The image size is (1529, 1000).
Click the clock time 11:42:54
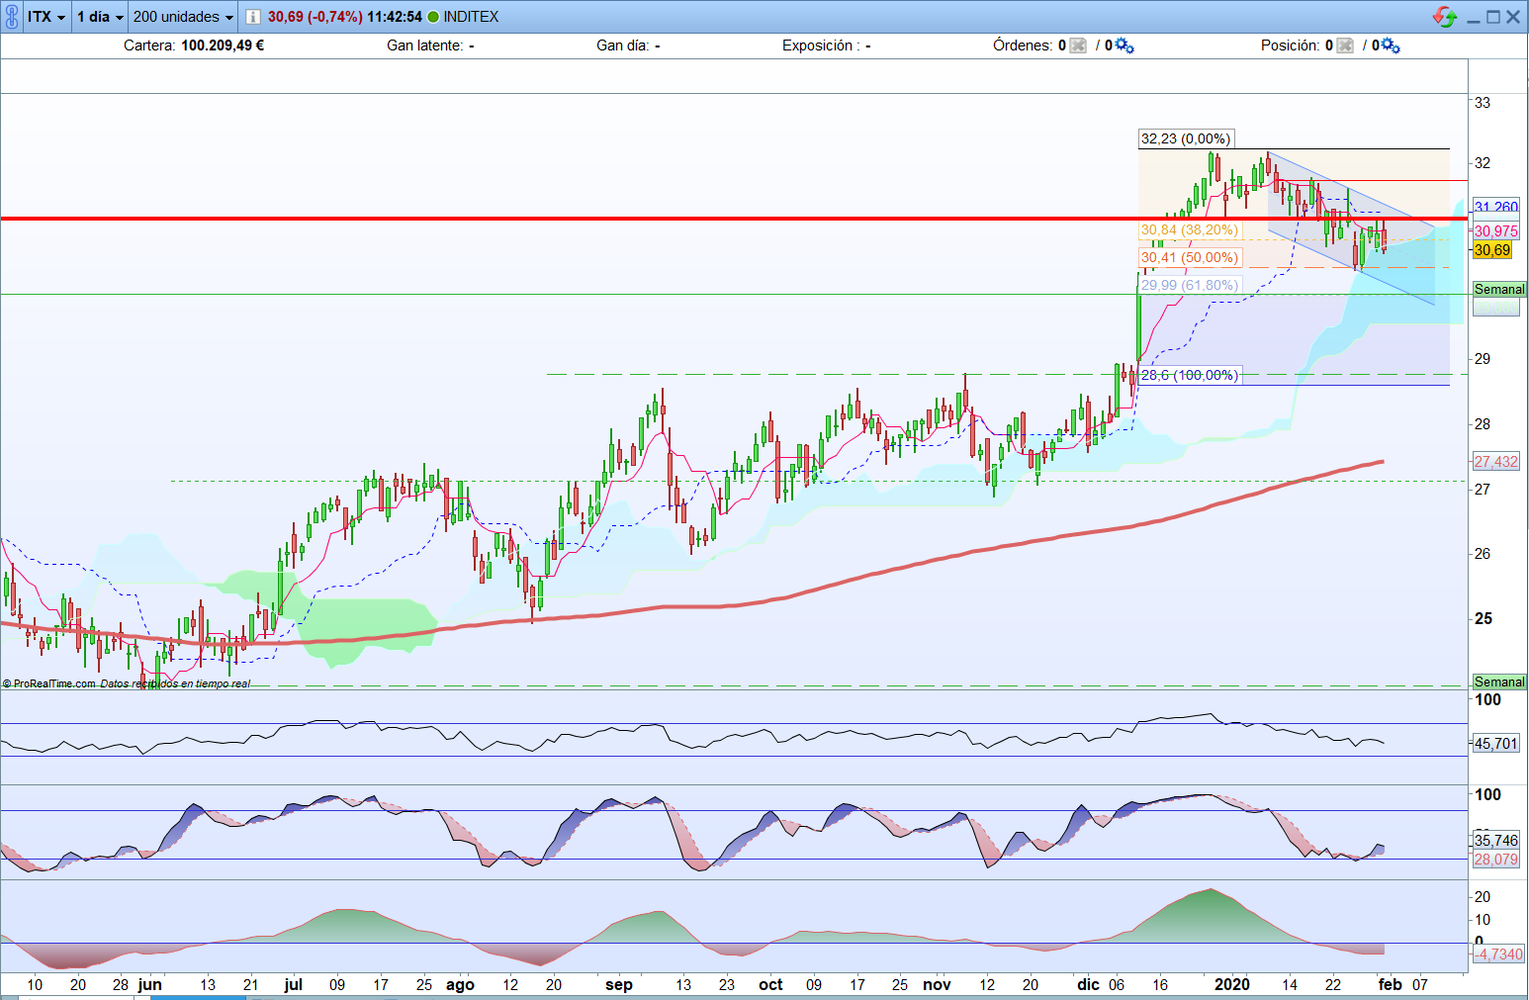394,17
